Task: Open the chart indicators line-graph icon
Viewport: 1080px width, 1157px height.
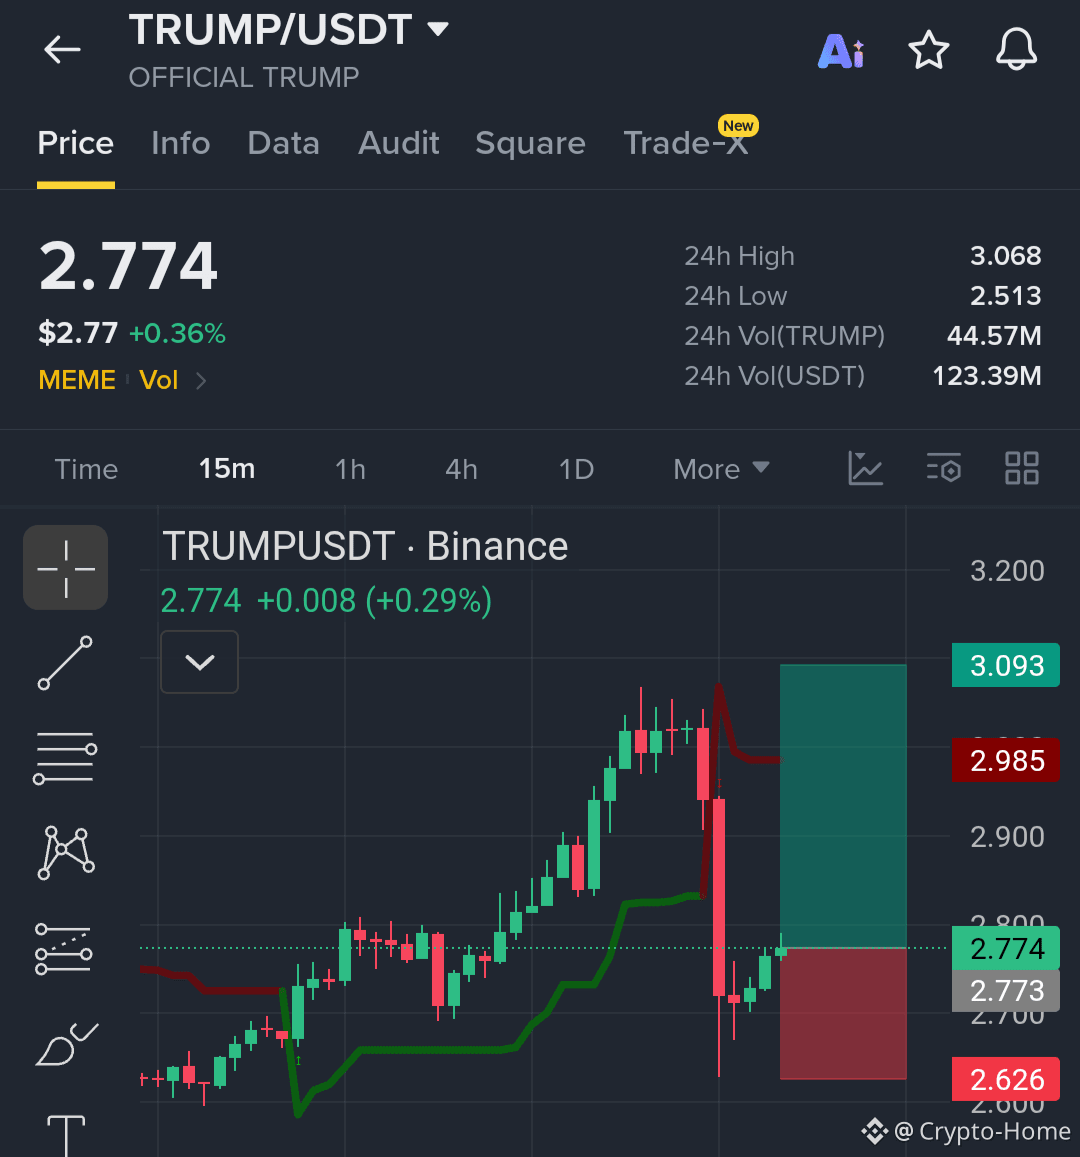Action: click(x=865, y=468)
